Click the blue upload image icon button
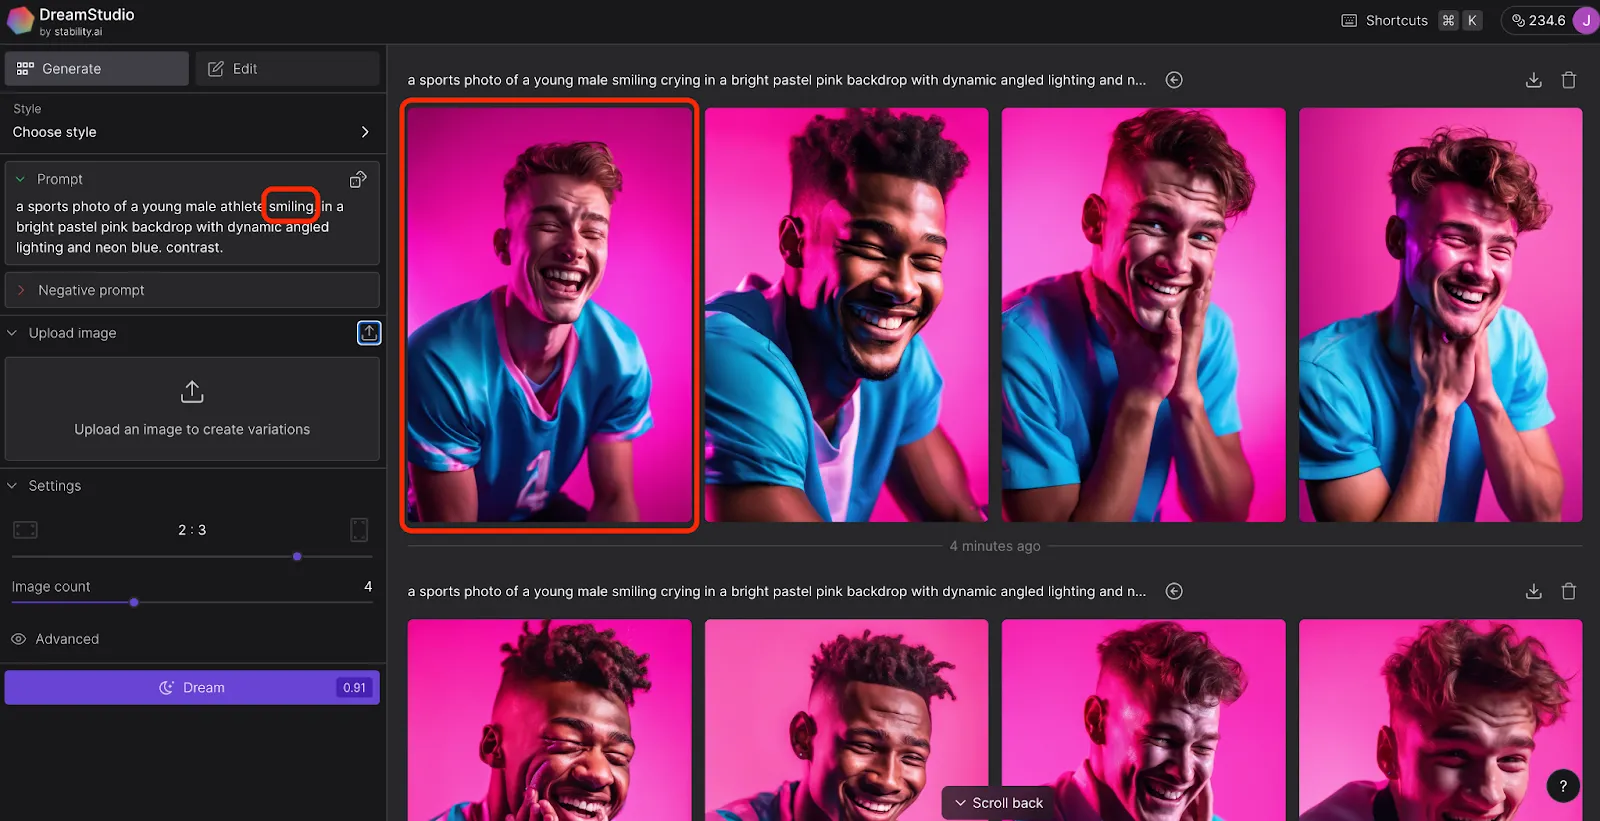Screen dimensions: 1600x821 [x=369, y=333]
